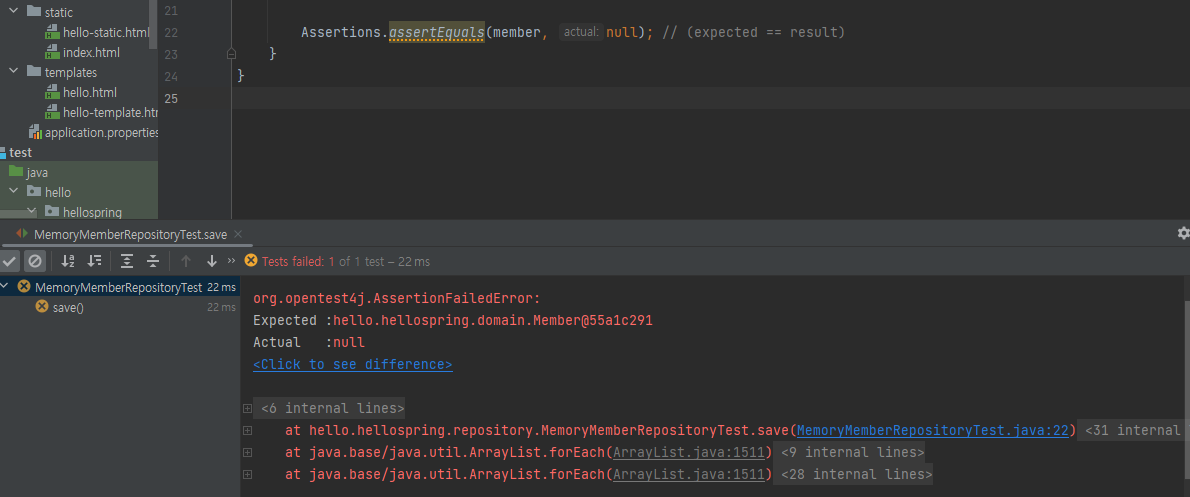Show more test toolbar actions
Viewport: 1190px width, 497px height.
coord(231,261)
